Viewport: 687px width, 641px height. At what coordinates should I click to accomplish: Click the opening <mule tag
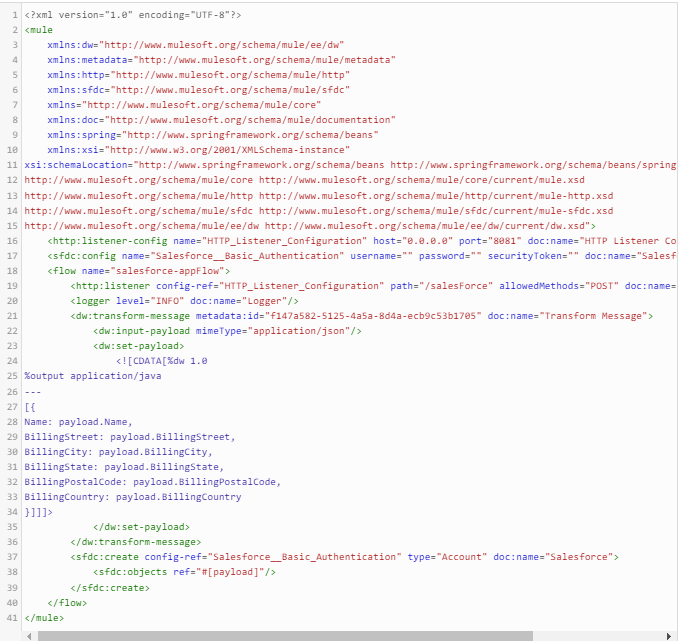pos(39,30)
